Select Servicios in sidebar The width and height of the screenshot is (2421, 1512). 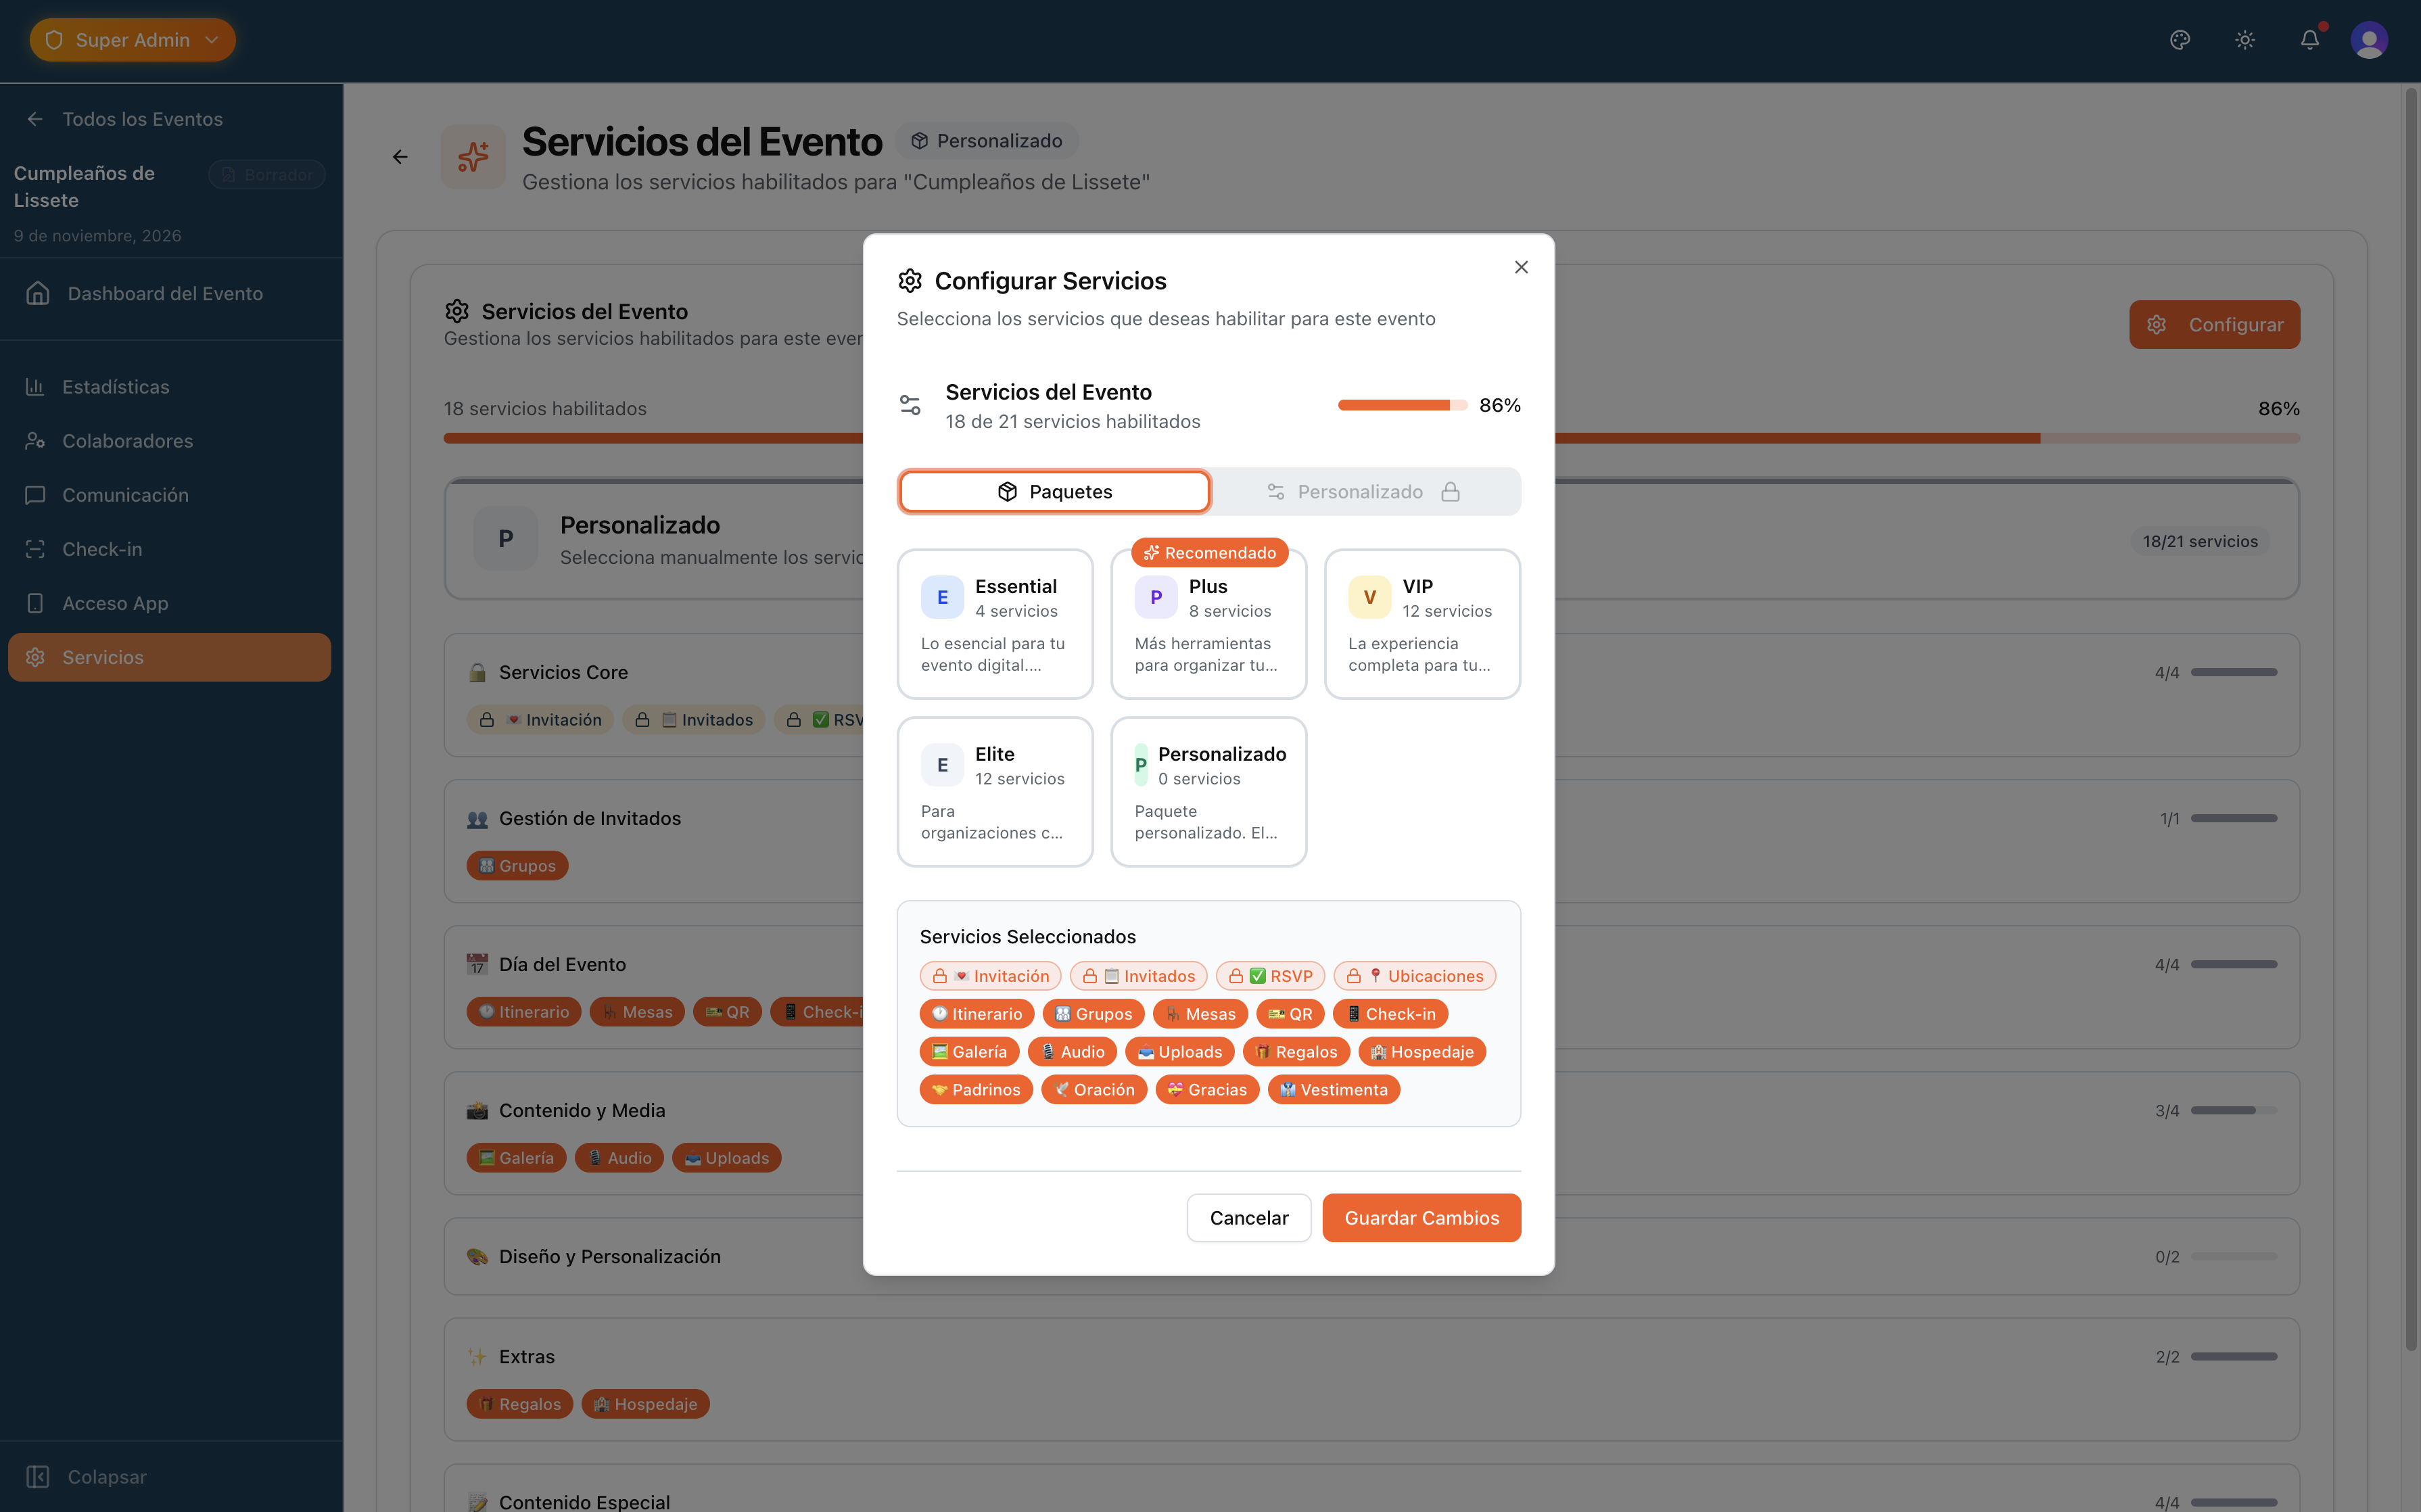click(170, 657)
